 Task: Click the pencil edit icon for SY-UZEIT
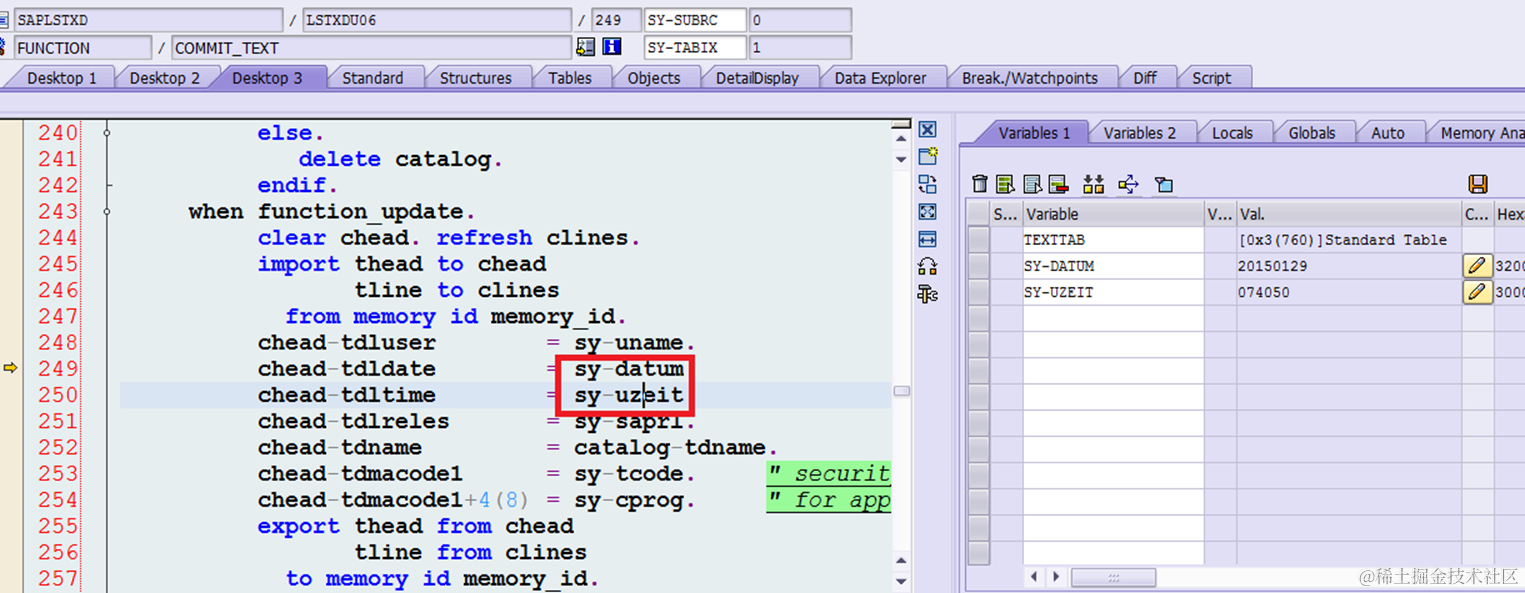tap(1477, 291)
